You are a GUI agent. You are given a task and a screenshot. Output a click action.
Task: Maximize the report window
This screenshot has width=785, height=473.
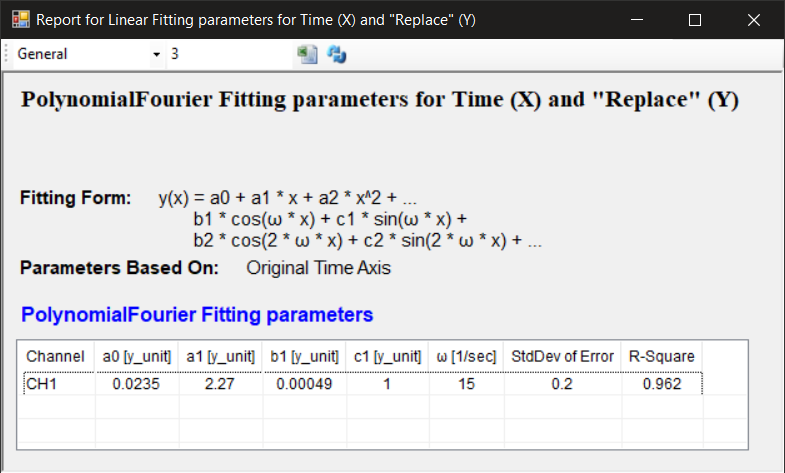[x=695, y=19]
